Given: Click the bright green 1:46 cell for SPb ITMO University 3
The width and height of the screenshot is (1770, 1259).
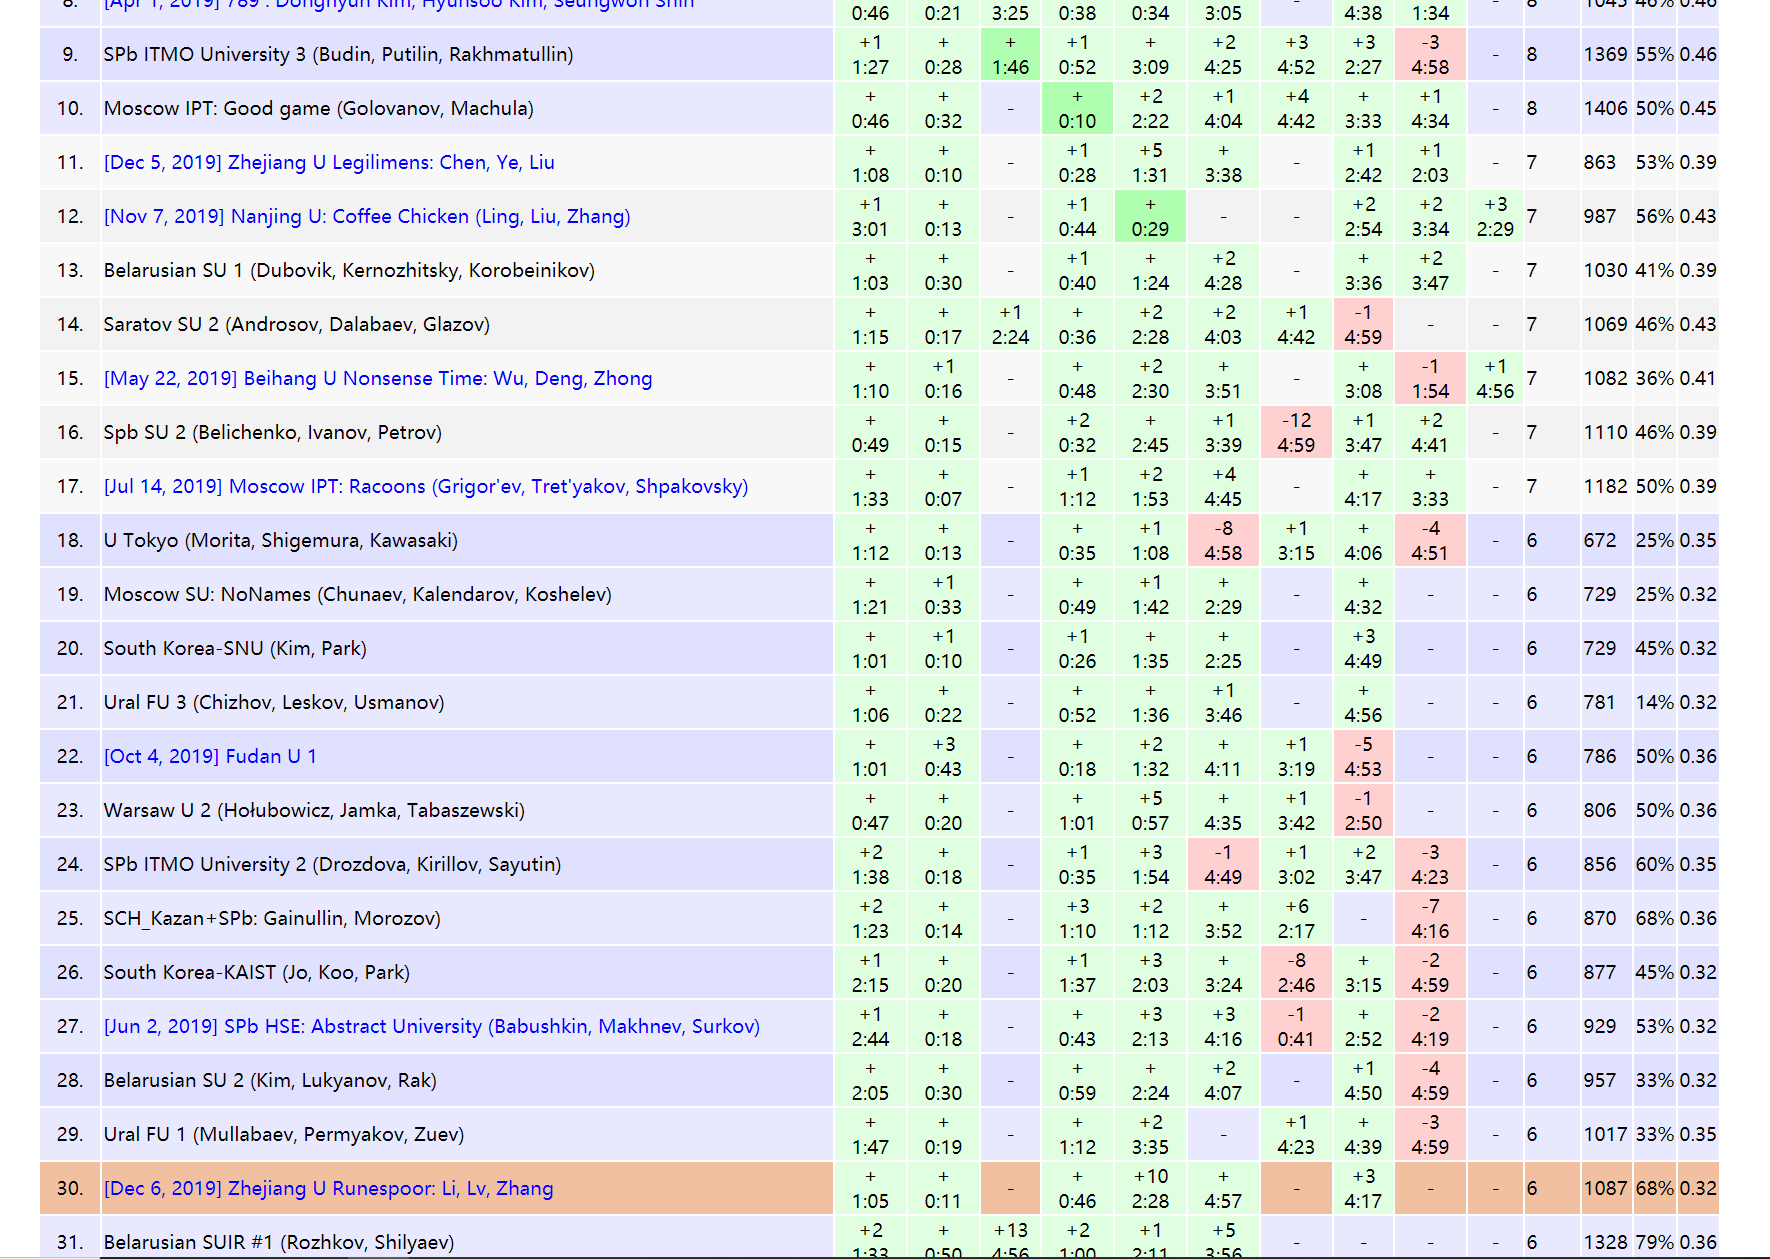Looking at the screenshot, I should click(x=1010, y=55).
